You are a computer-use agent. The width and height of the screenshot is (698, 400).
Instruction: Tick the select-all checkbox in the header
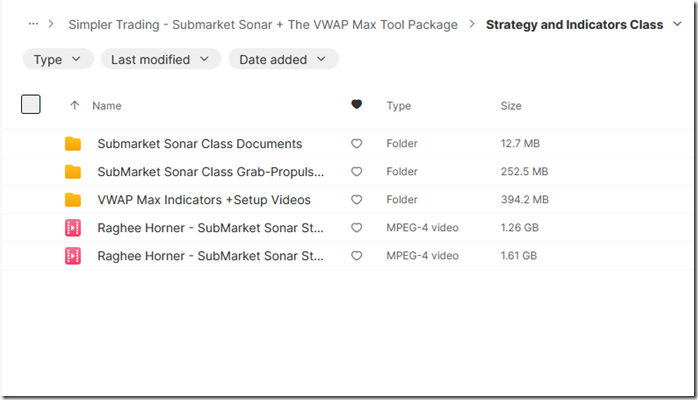pos(31,104)
